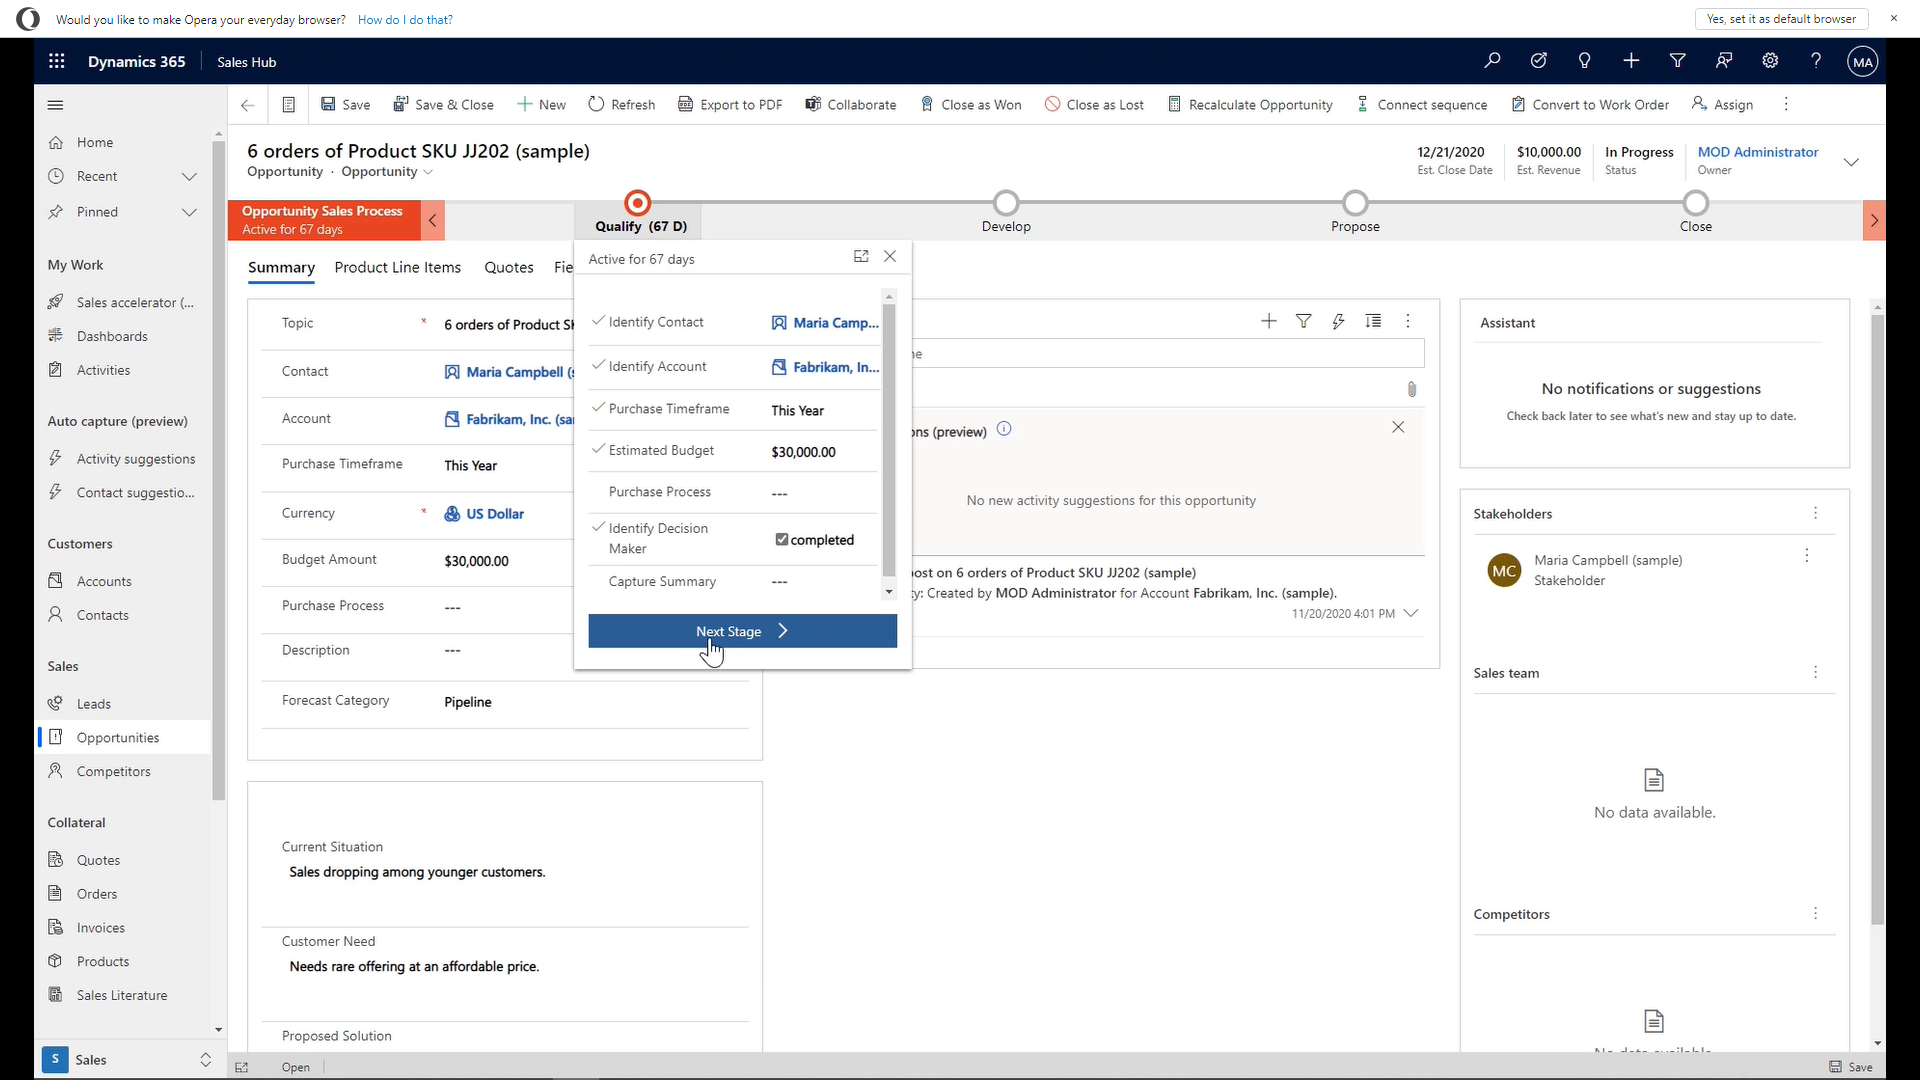1920x1080 pixels.
Task: Open Maria Campbell stakeholder row options
Action: pyautogui.click(x=1807, y=556)
